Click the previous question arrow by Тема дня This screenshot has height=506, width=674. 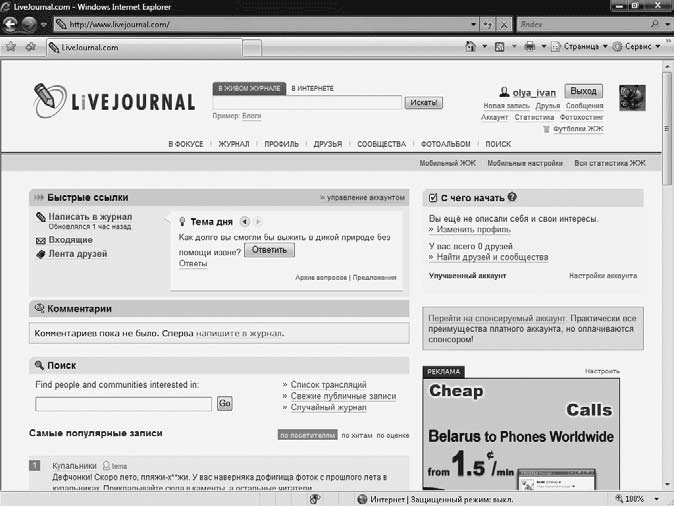[x=244, y=221]
